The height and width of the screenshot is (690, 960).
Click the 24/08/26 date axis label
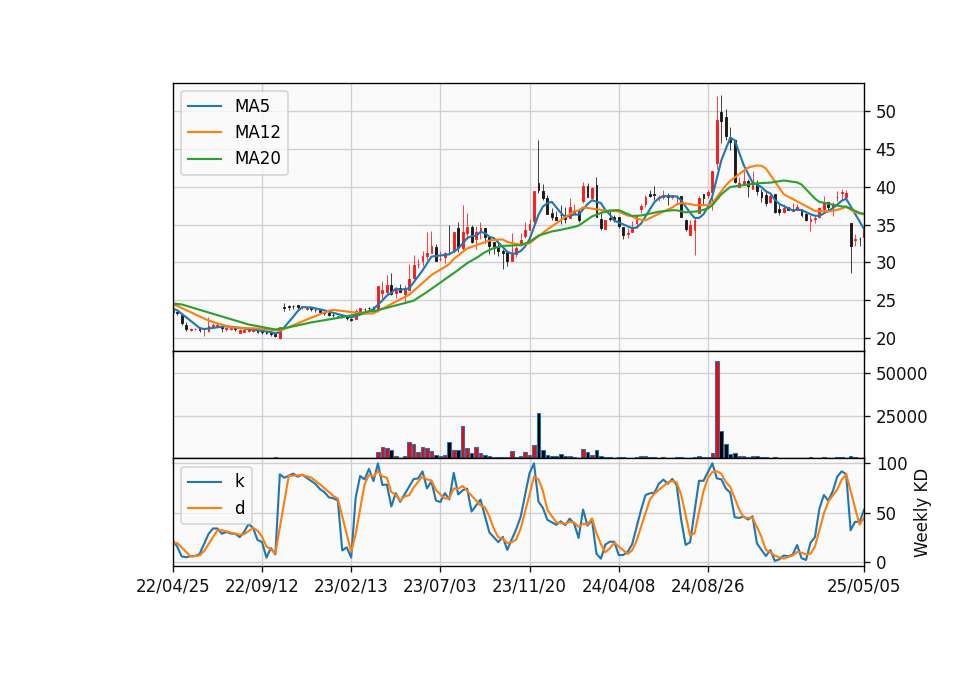tap(708, 586)
